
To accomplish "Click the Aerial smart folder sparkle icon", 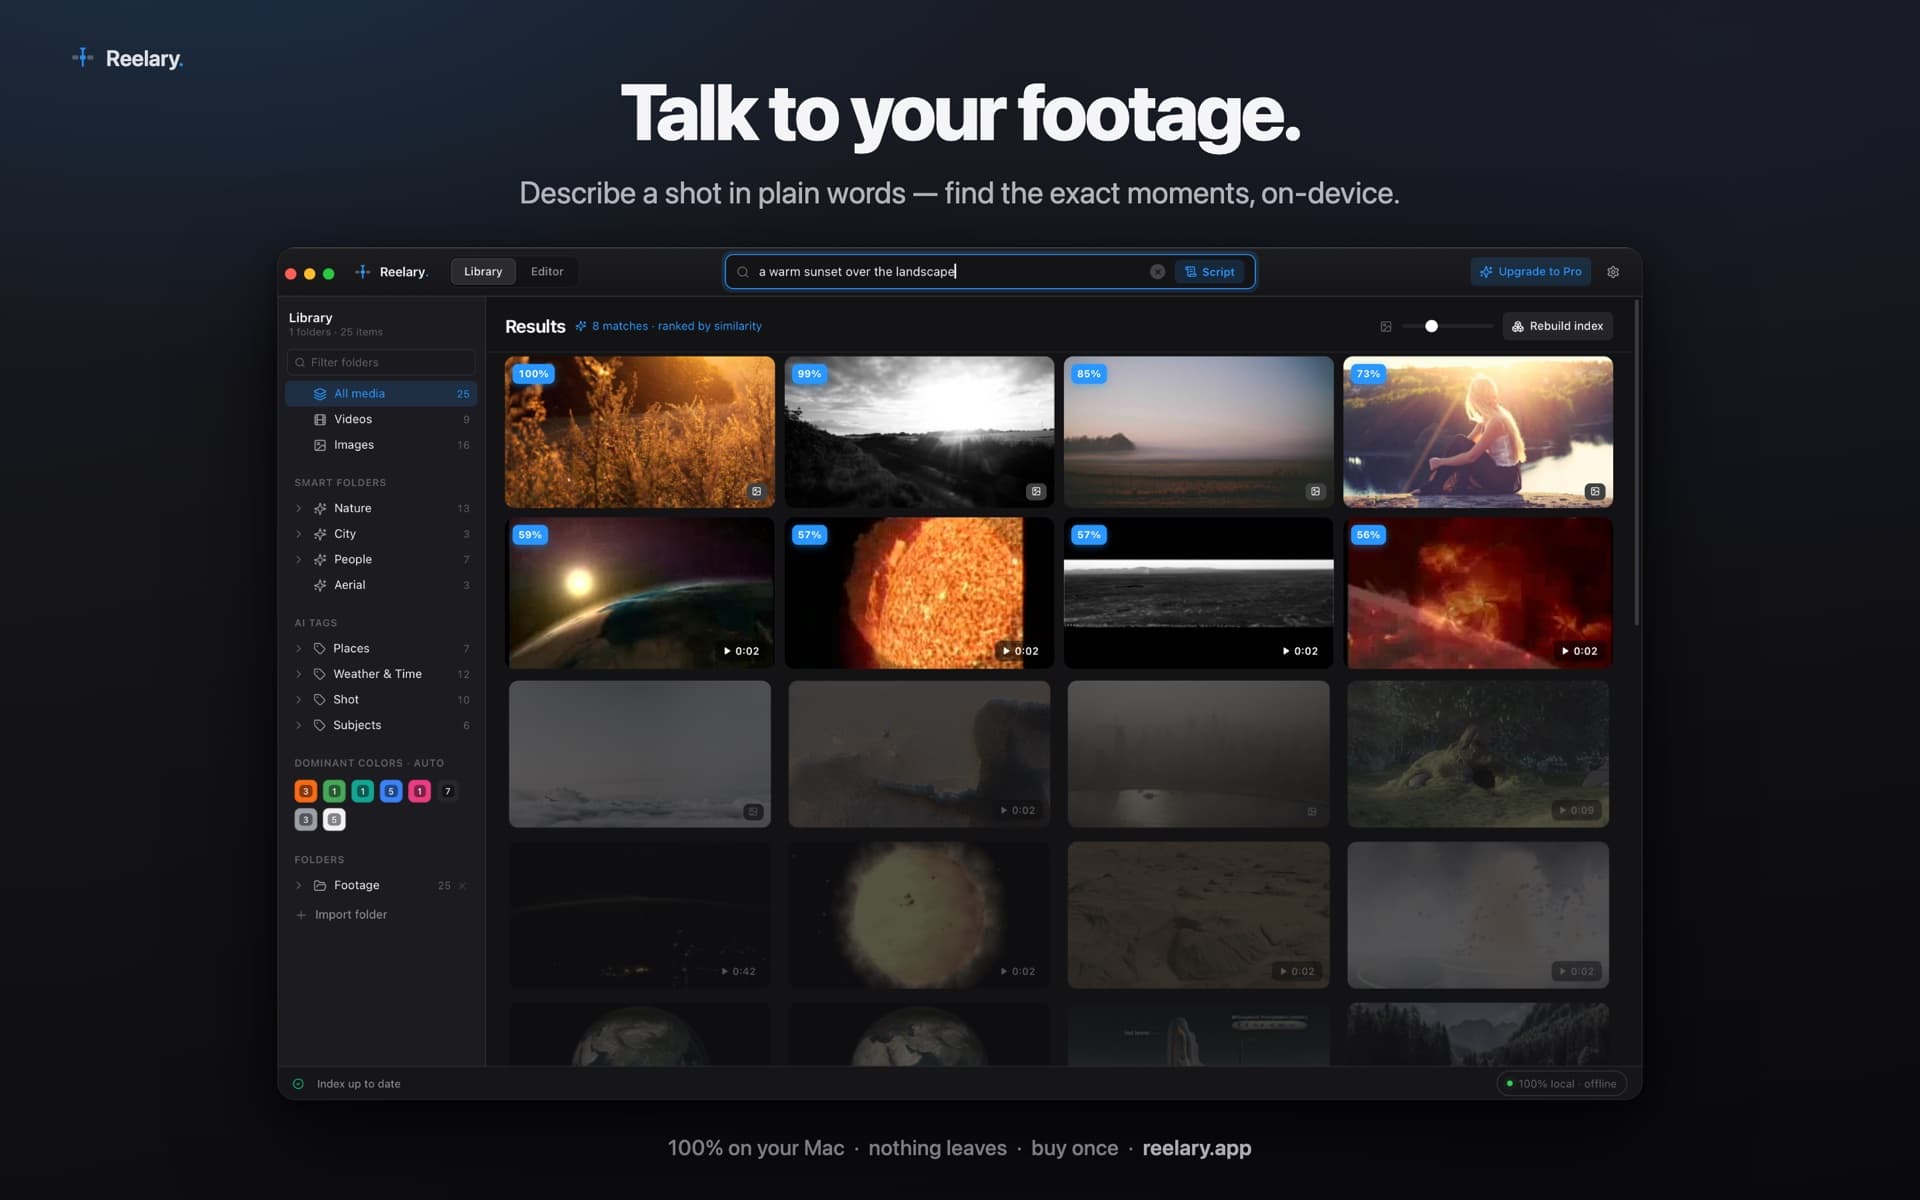I will coord(320,585).
